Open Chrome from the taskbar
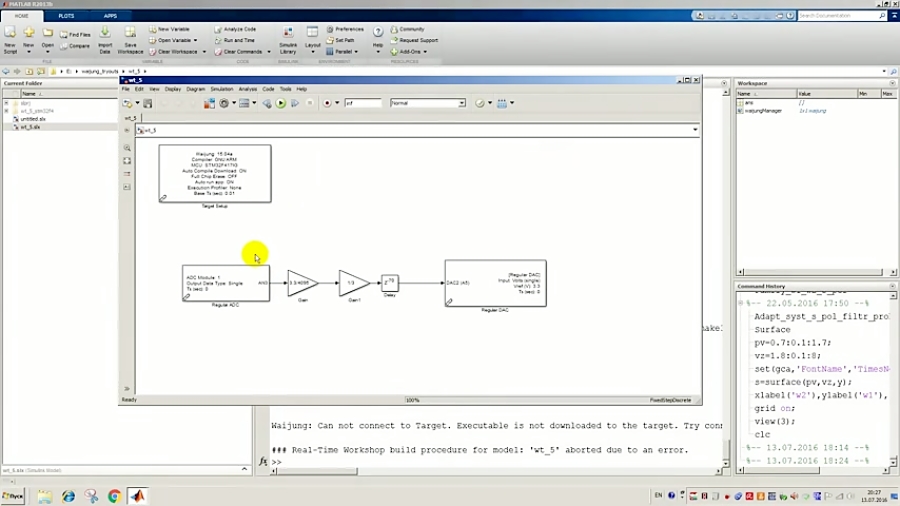Screen dimensions: 900x506 pyautogui.click(x=114, y=496)
